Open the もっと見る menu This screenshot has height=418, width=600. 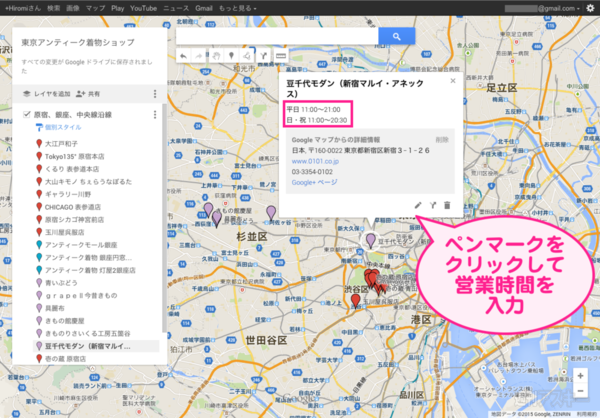(237, 8)
